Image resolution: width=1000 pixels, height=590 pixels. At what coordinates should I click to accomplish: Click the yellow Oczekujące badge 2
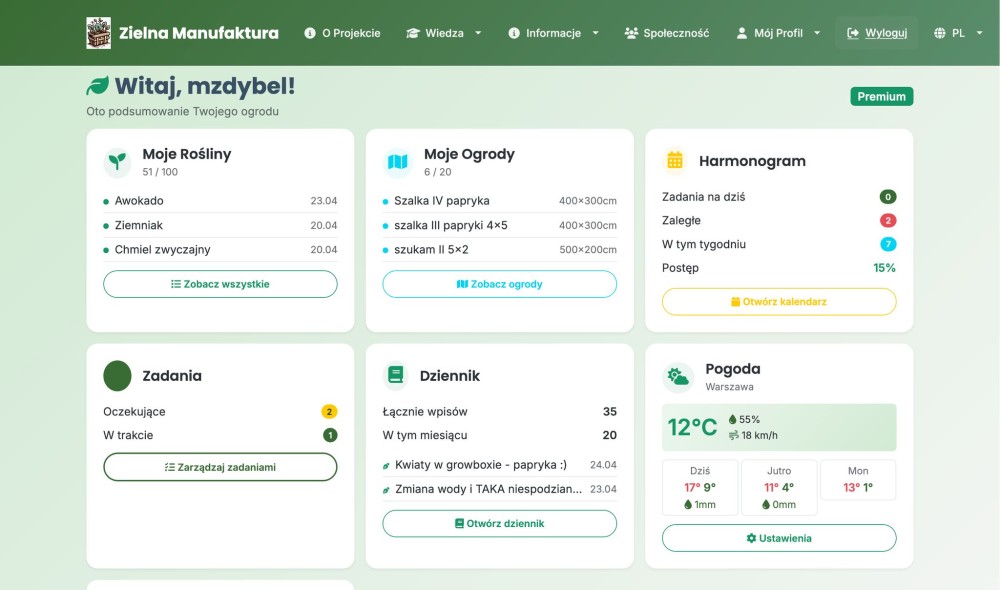click(x=329, y=411)
